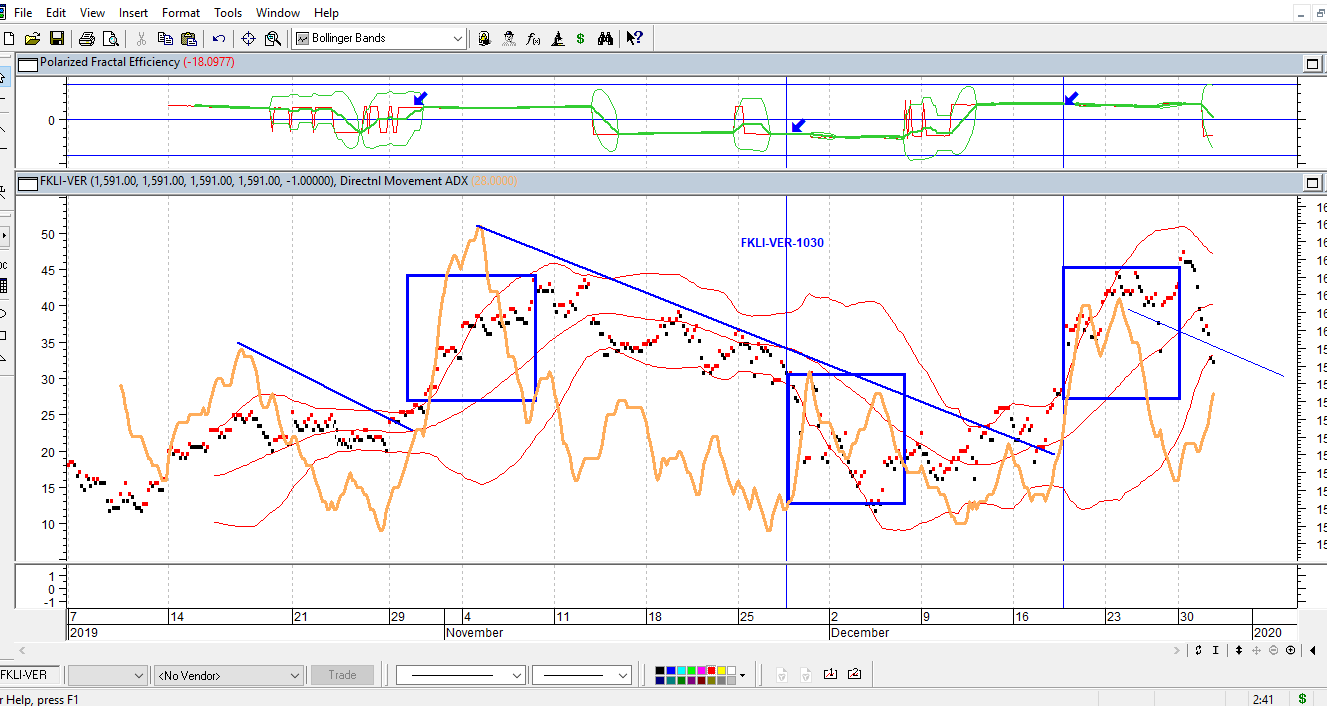The height and width of the screenshot is (706, 1327).
Task: Click the Trade button
Action: tap(342, 675)
